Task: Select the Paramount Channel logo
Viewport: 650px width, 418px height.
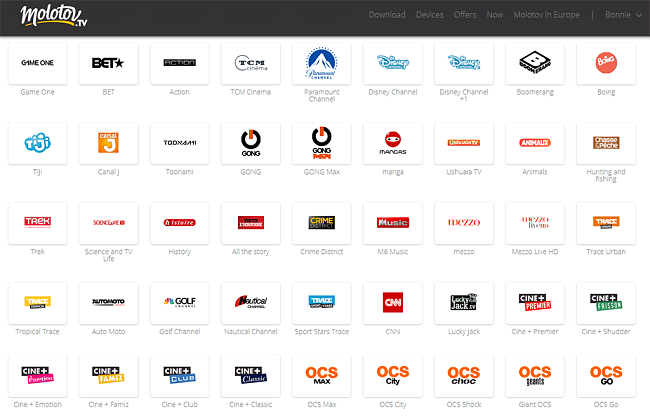Action: 322,63
